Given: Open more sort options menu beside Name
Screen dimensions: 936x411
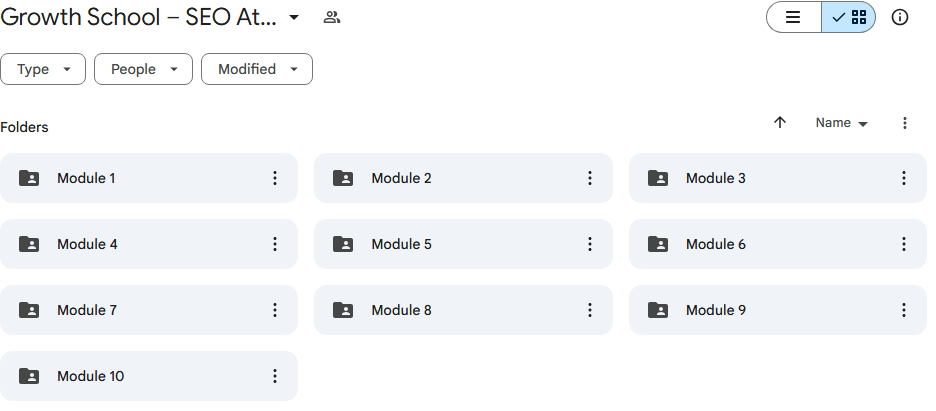Looking at the screenshot, I should pos(904,123).
